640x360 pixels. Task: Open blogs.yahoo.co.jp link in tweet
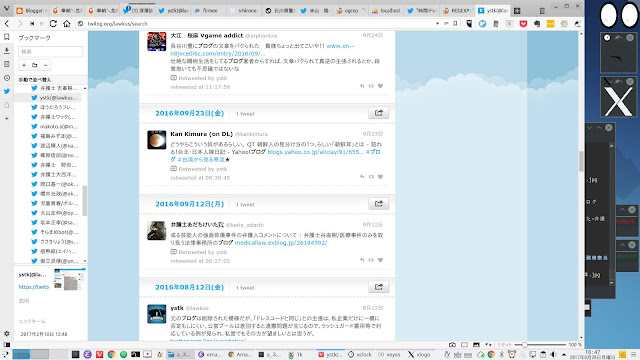pos(315,152)
